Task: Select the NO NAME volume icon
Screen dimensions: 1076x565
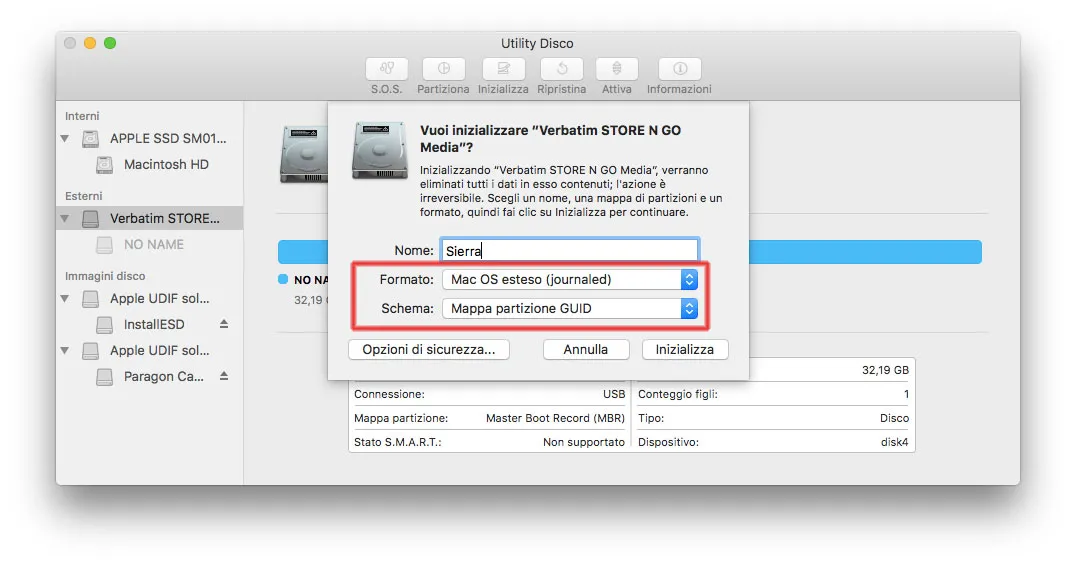Action: tap(104, 244)
